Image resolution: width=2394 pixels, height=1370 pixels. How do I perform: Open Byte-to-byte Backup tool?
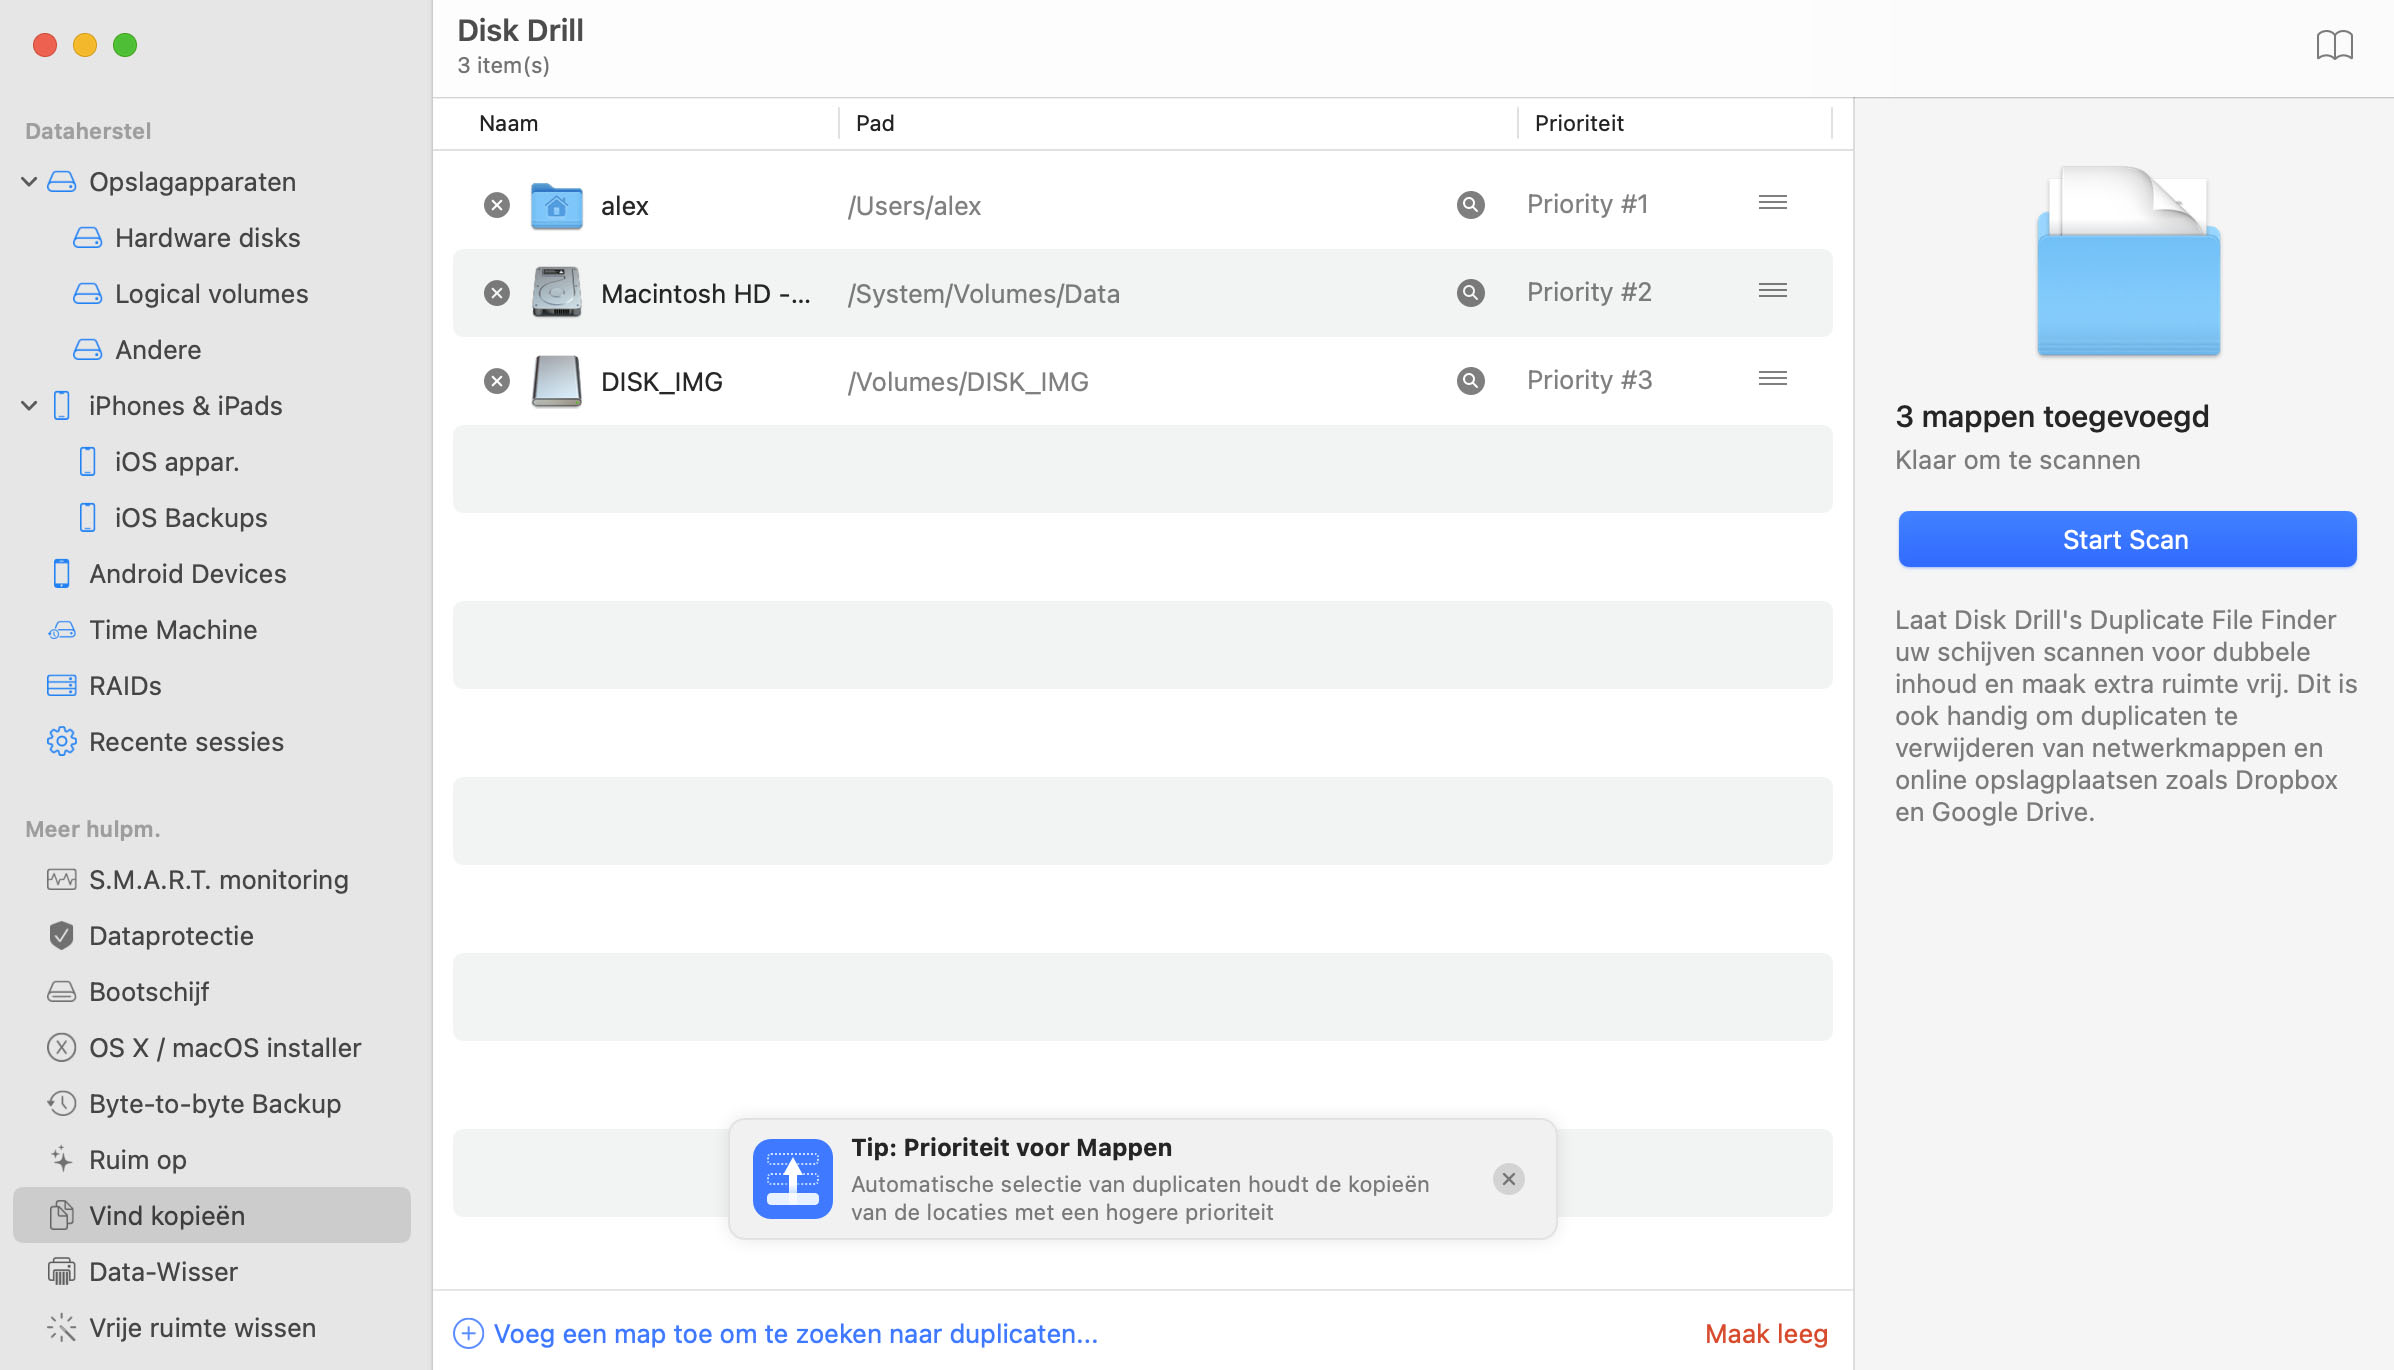click(215, 1104)
